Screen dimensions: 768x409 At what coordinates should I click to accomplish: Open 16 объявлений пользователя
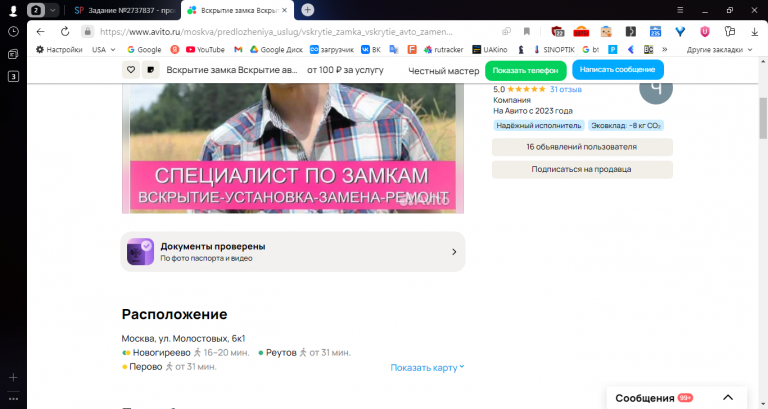pos(582,147)
